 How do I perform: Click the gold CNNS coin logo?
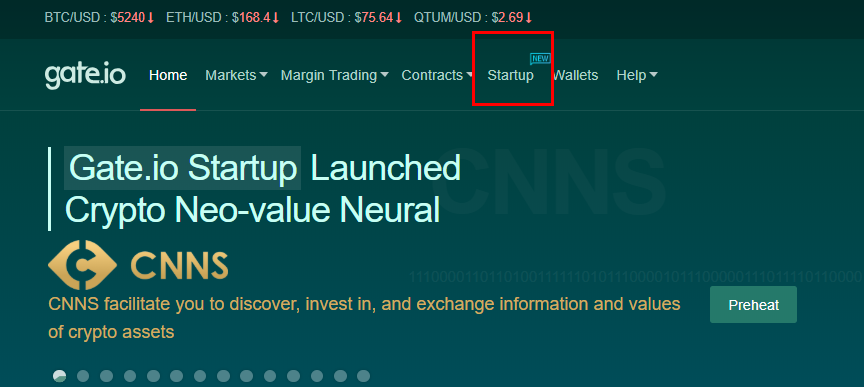pyautogui.click(x=82, y=265)
